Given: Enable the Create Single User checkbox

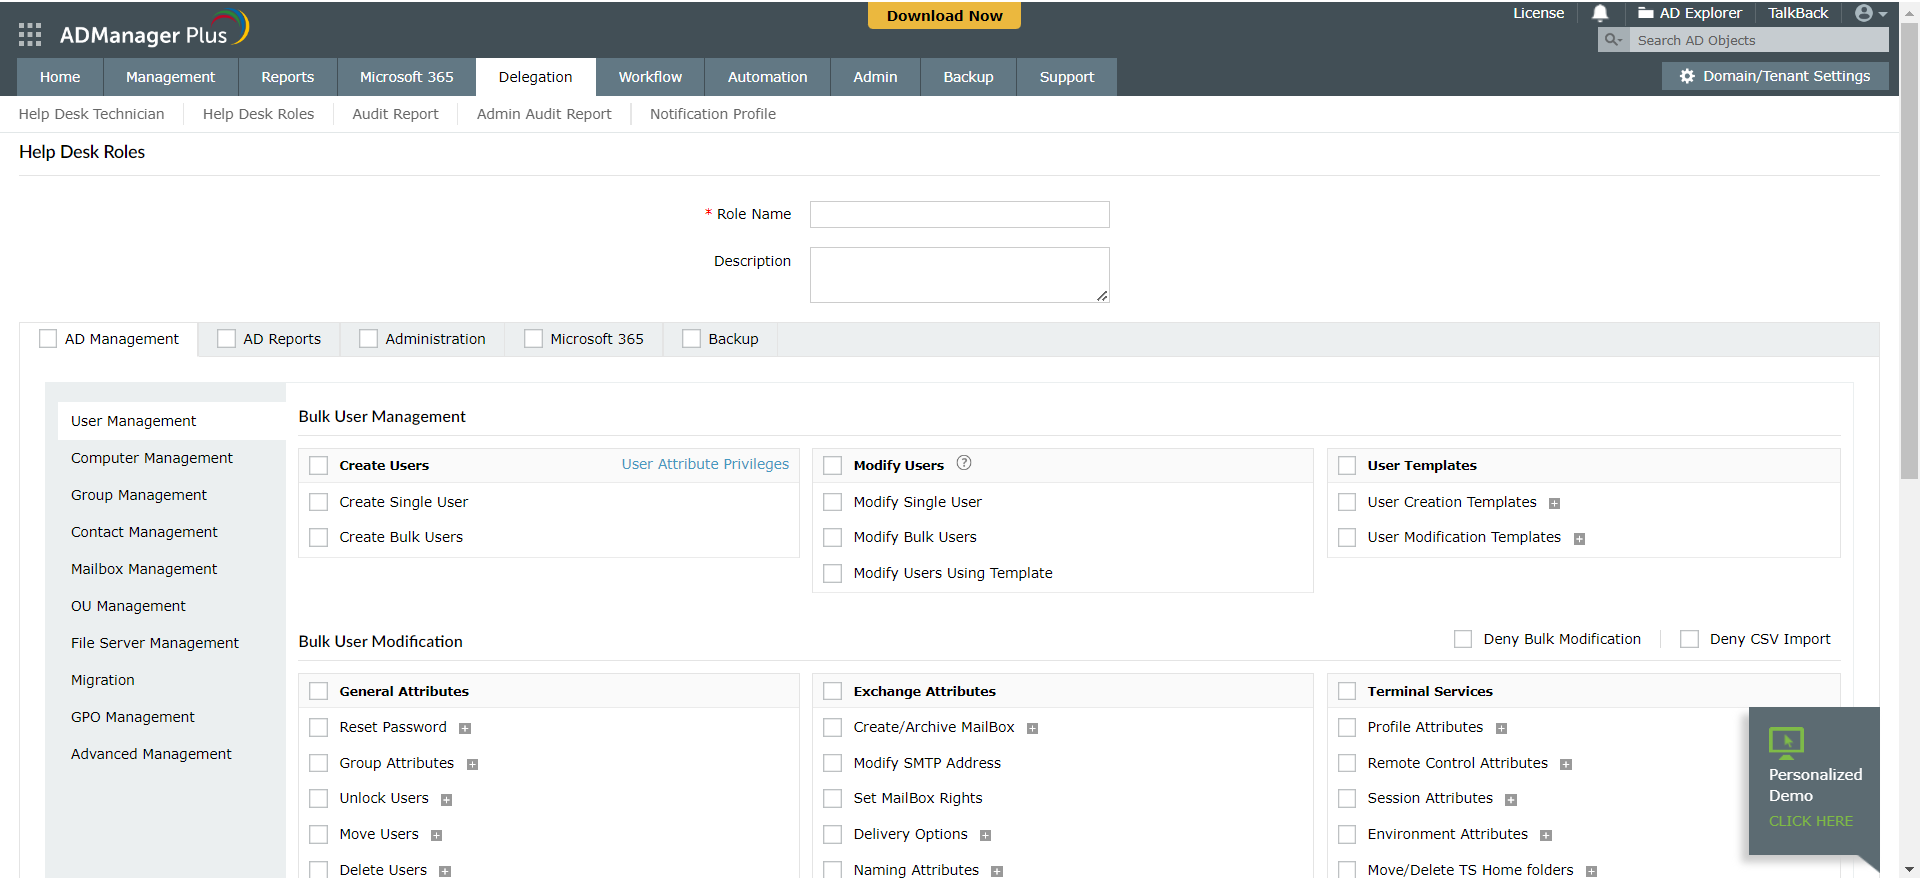Looking at the screenshot, I should click(319, 502).
